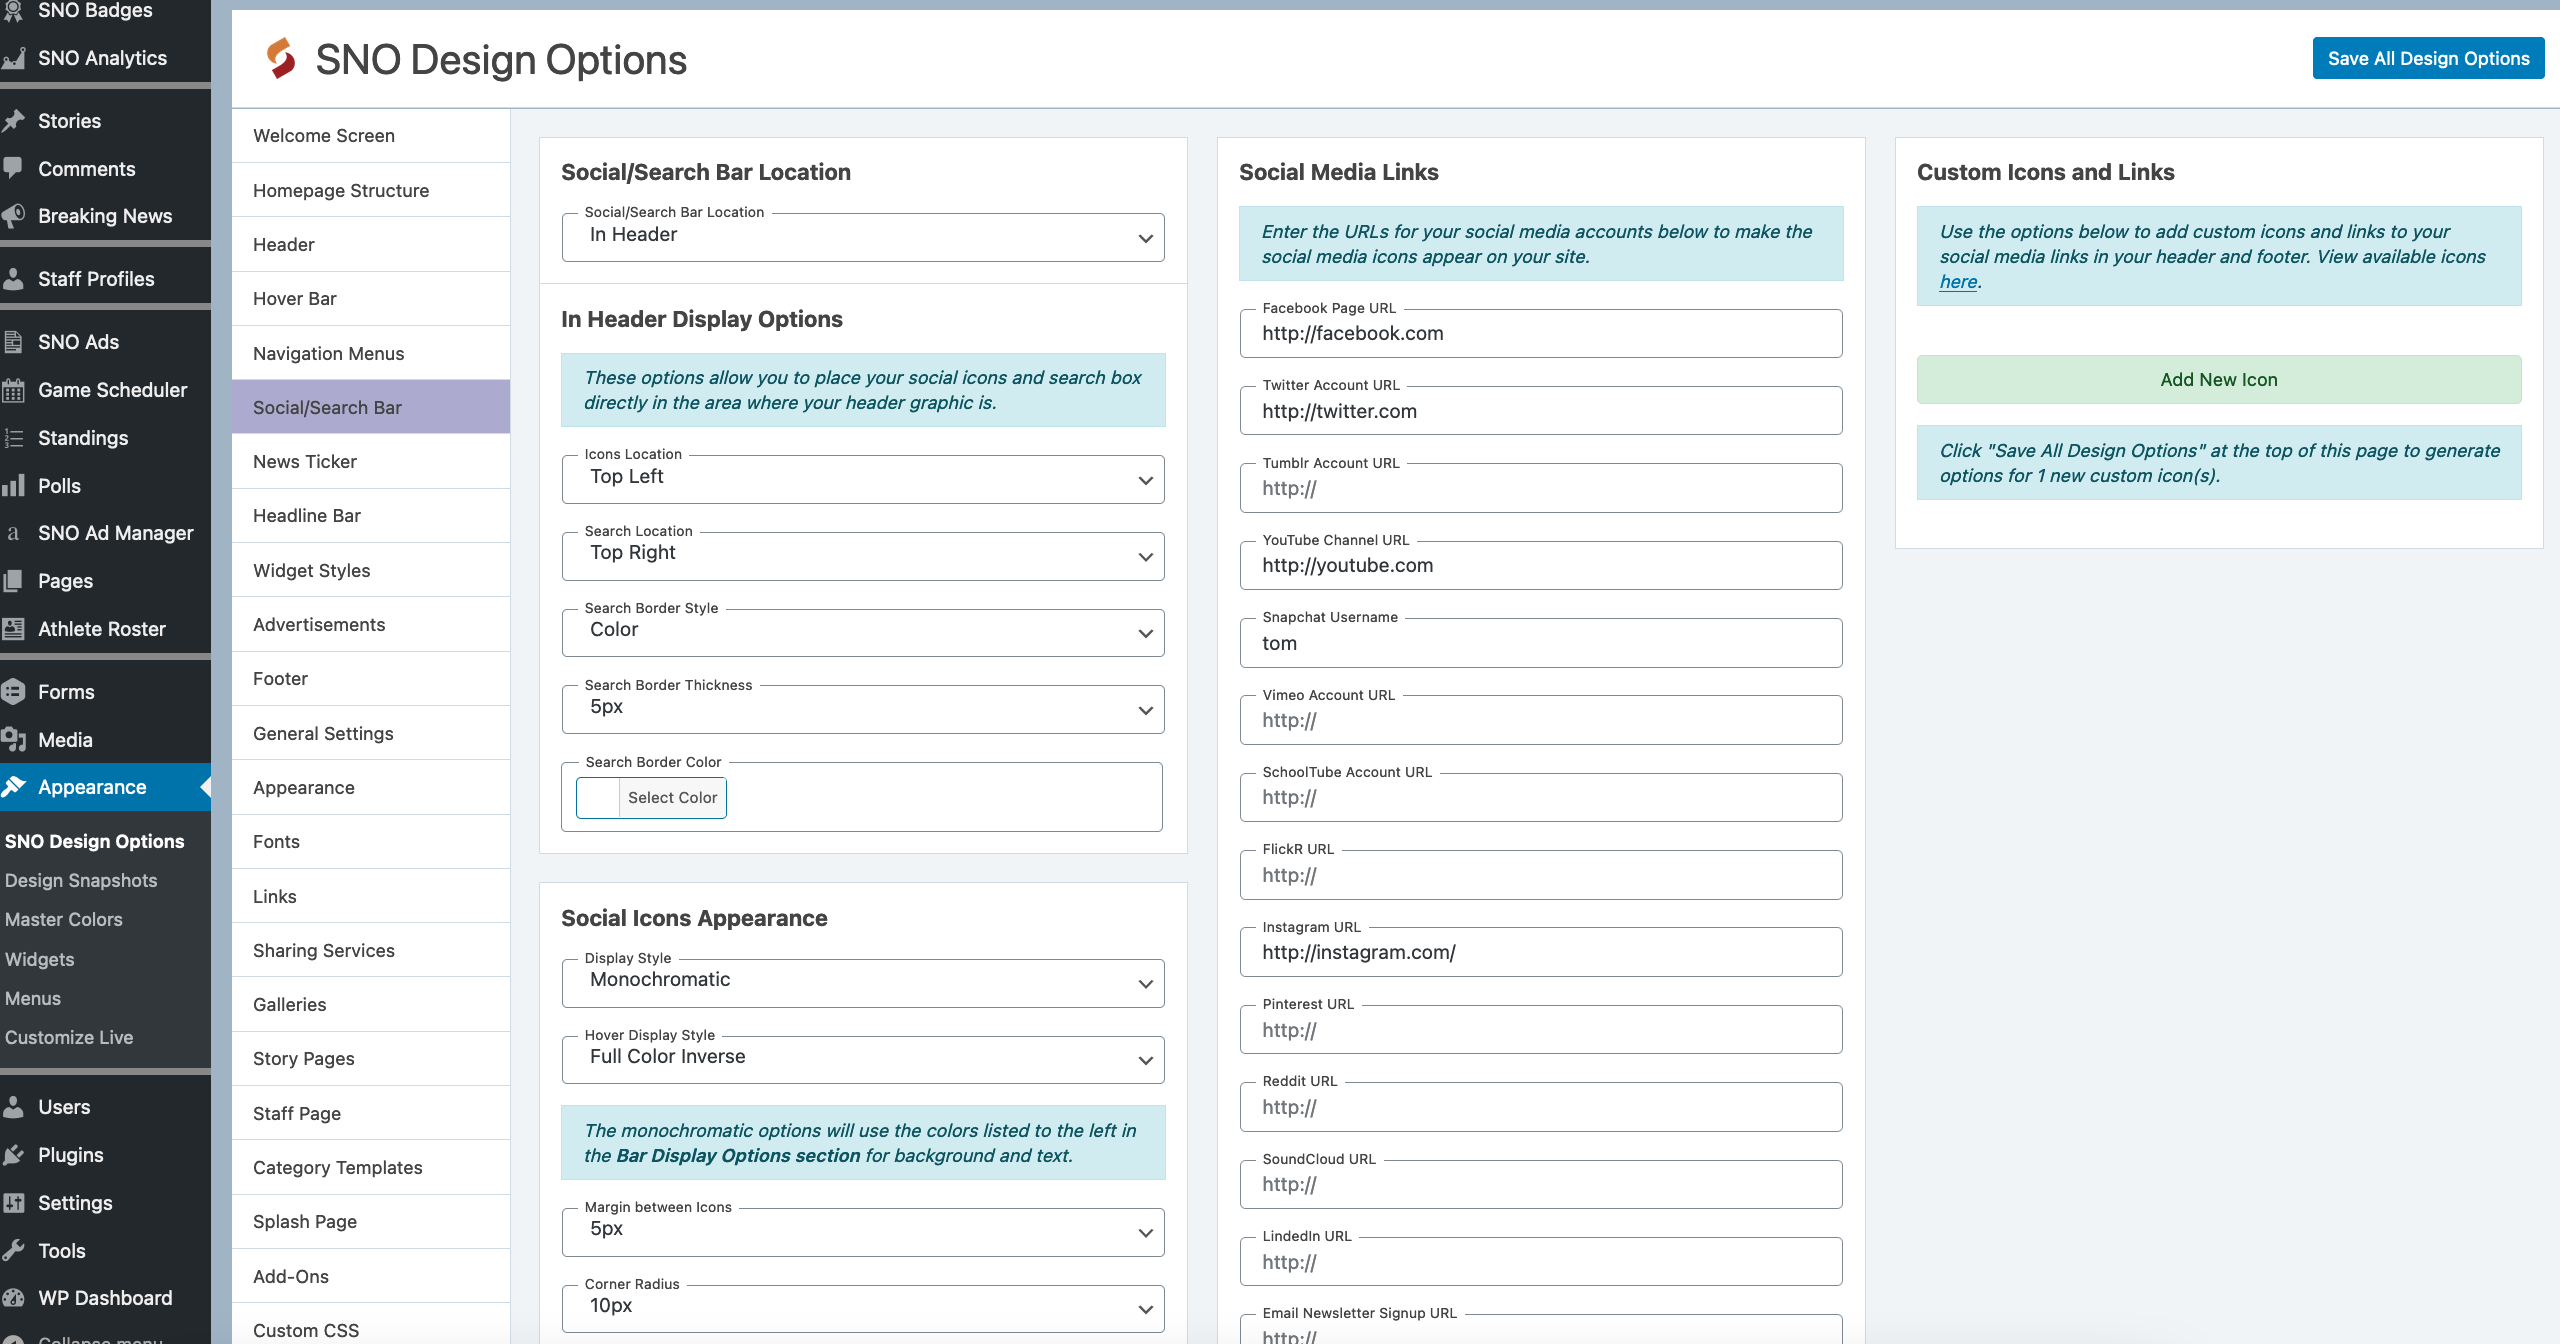Image resolution: width=2560 pixels, height=1344 pixels.
Task: Open Design Snapshots submenu link
Action: tap(81, 880)
